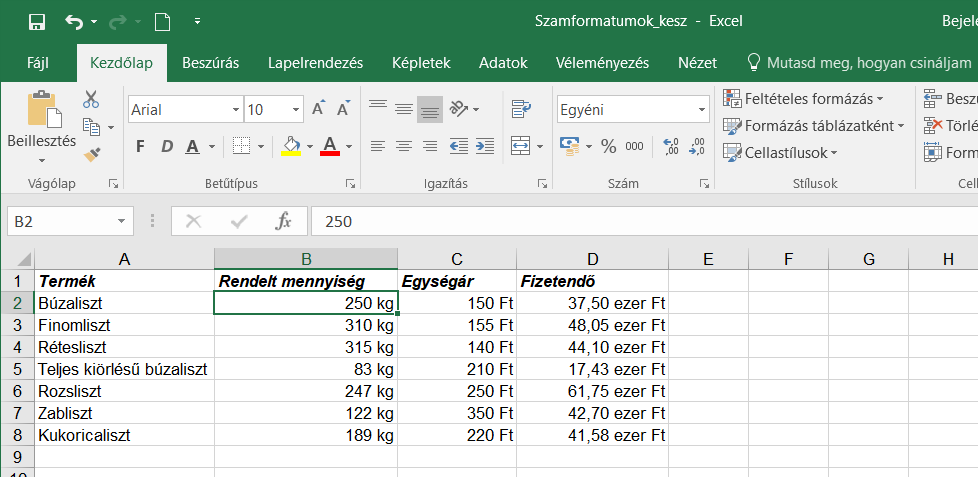The width and height of the screenshot is (978, 477).
Task: Click the Cut scissors icon
Action: [91, 100]
